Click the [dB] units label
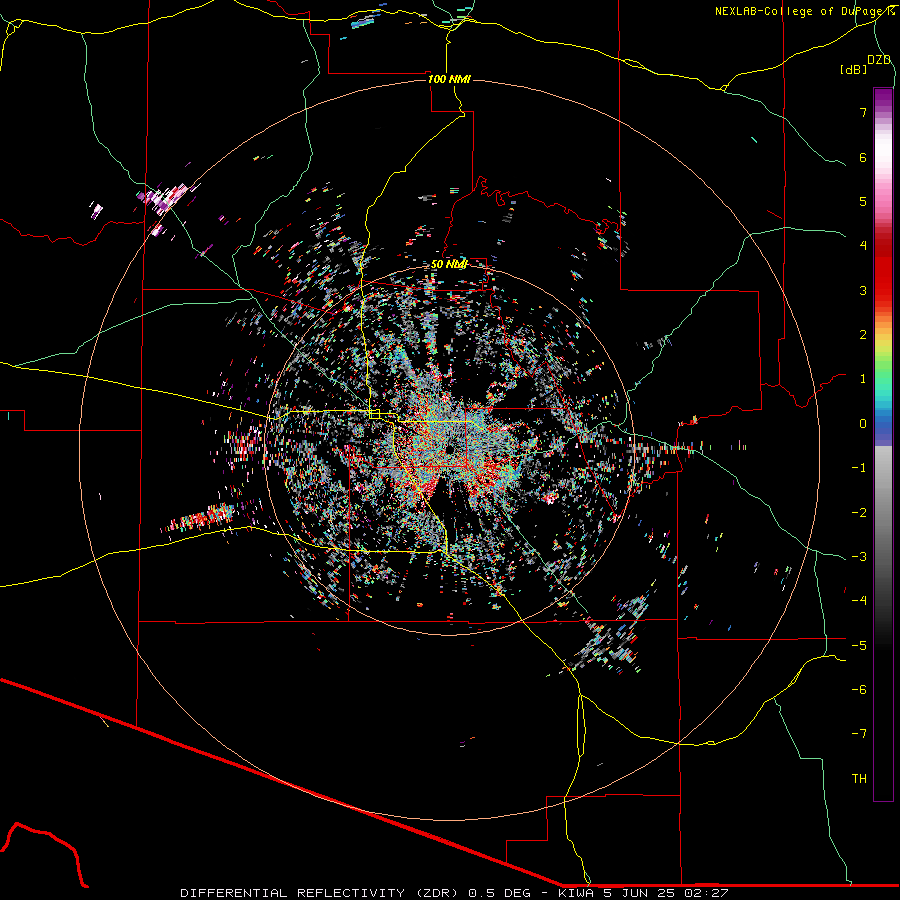The height and width of the screenshot is (900, 900). 854,70
